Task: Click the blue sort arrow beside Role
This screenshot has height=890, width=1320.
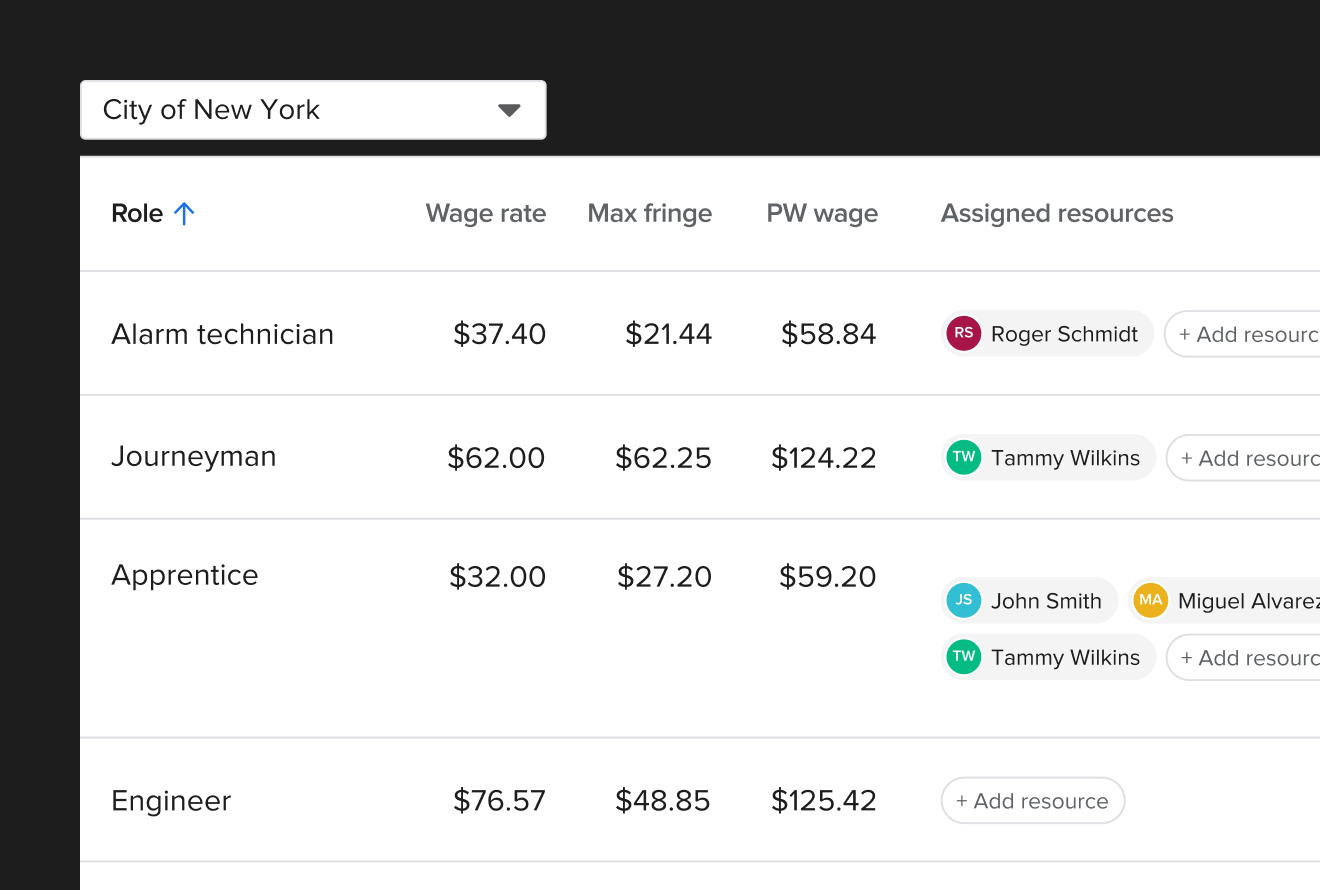Action: coord(185,213)
